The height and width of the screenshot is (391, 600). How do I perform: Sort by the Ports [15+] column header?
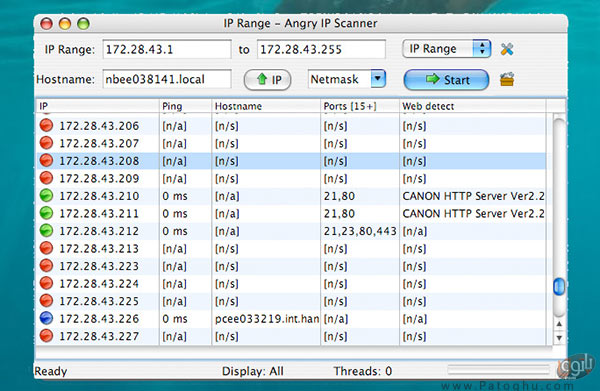(x=360, y=106)
